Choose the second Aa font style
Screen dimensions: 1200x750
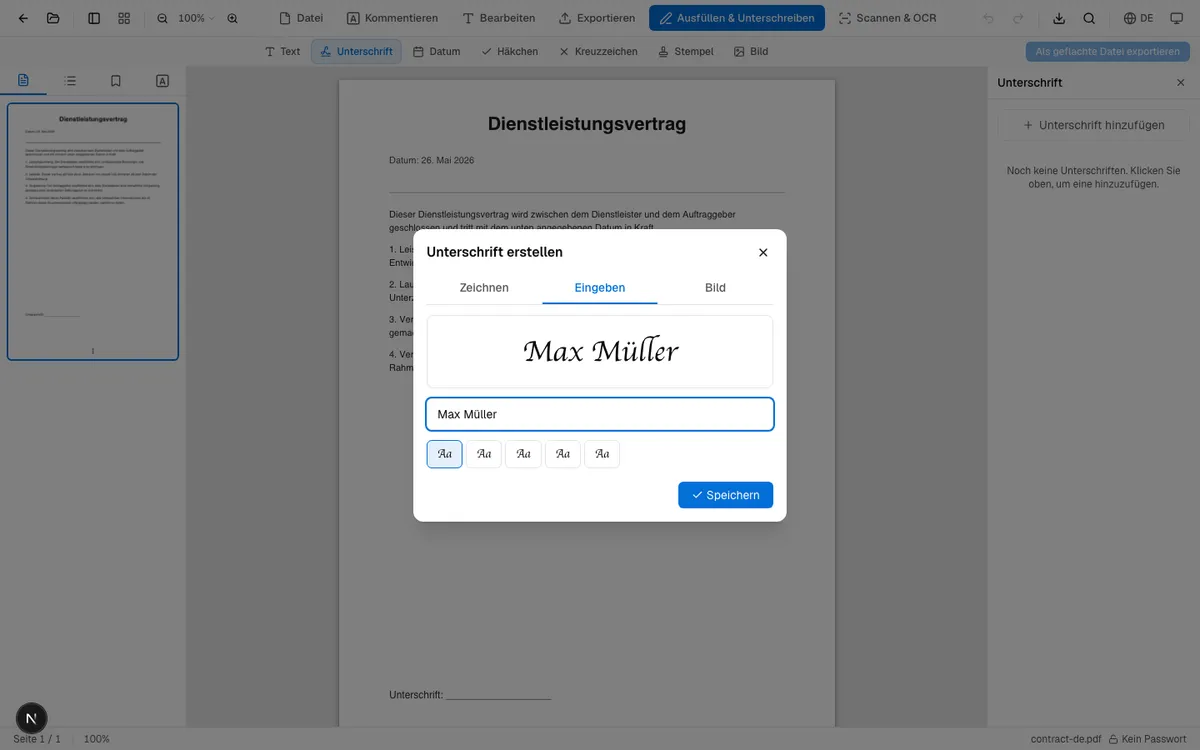coord(484,454)
